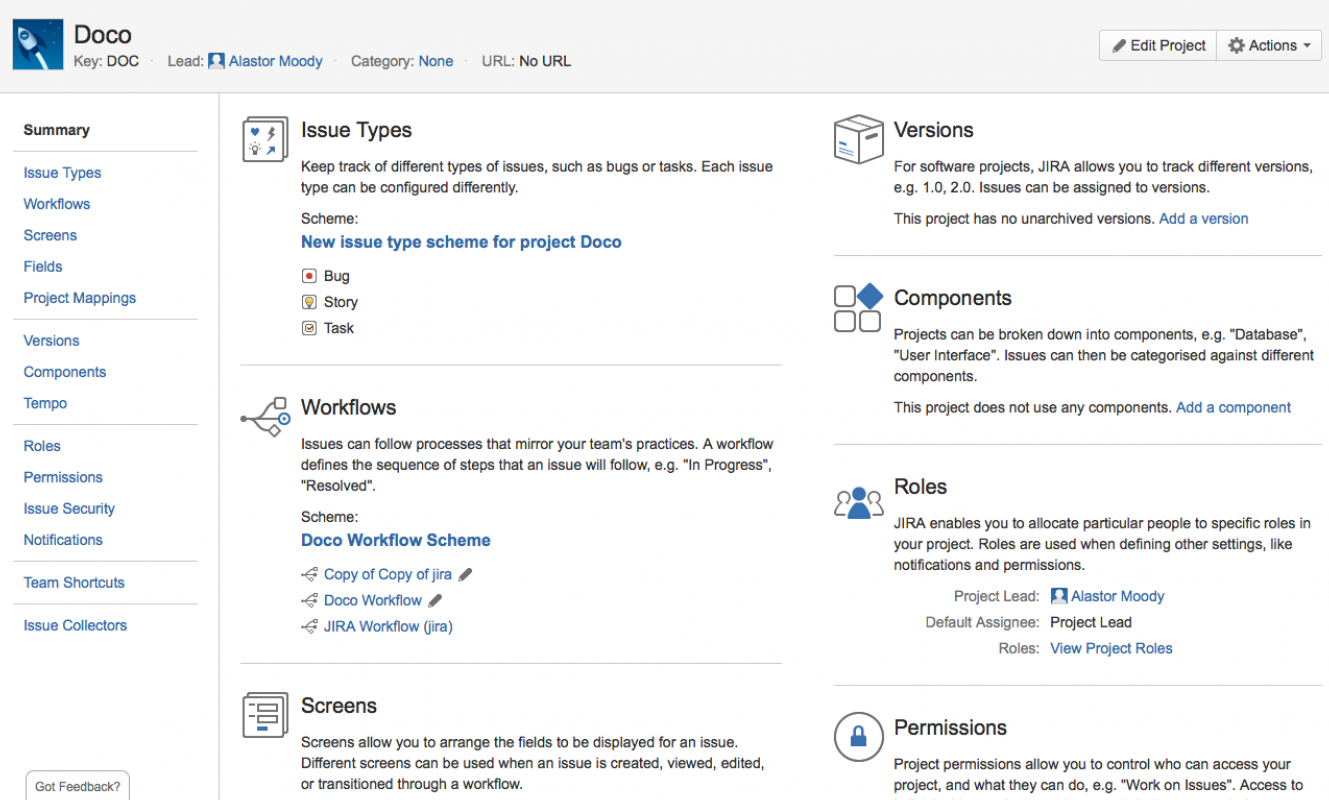Image resolution: width=1329 pixels, height=800 pixels.
Task: Click pencil next to Copy of Copy of jira
Action: pyautogui.click(x=465, y=575)
